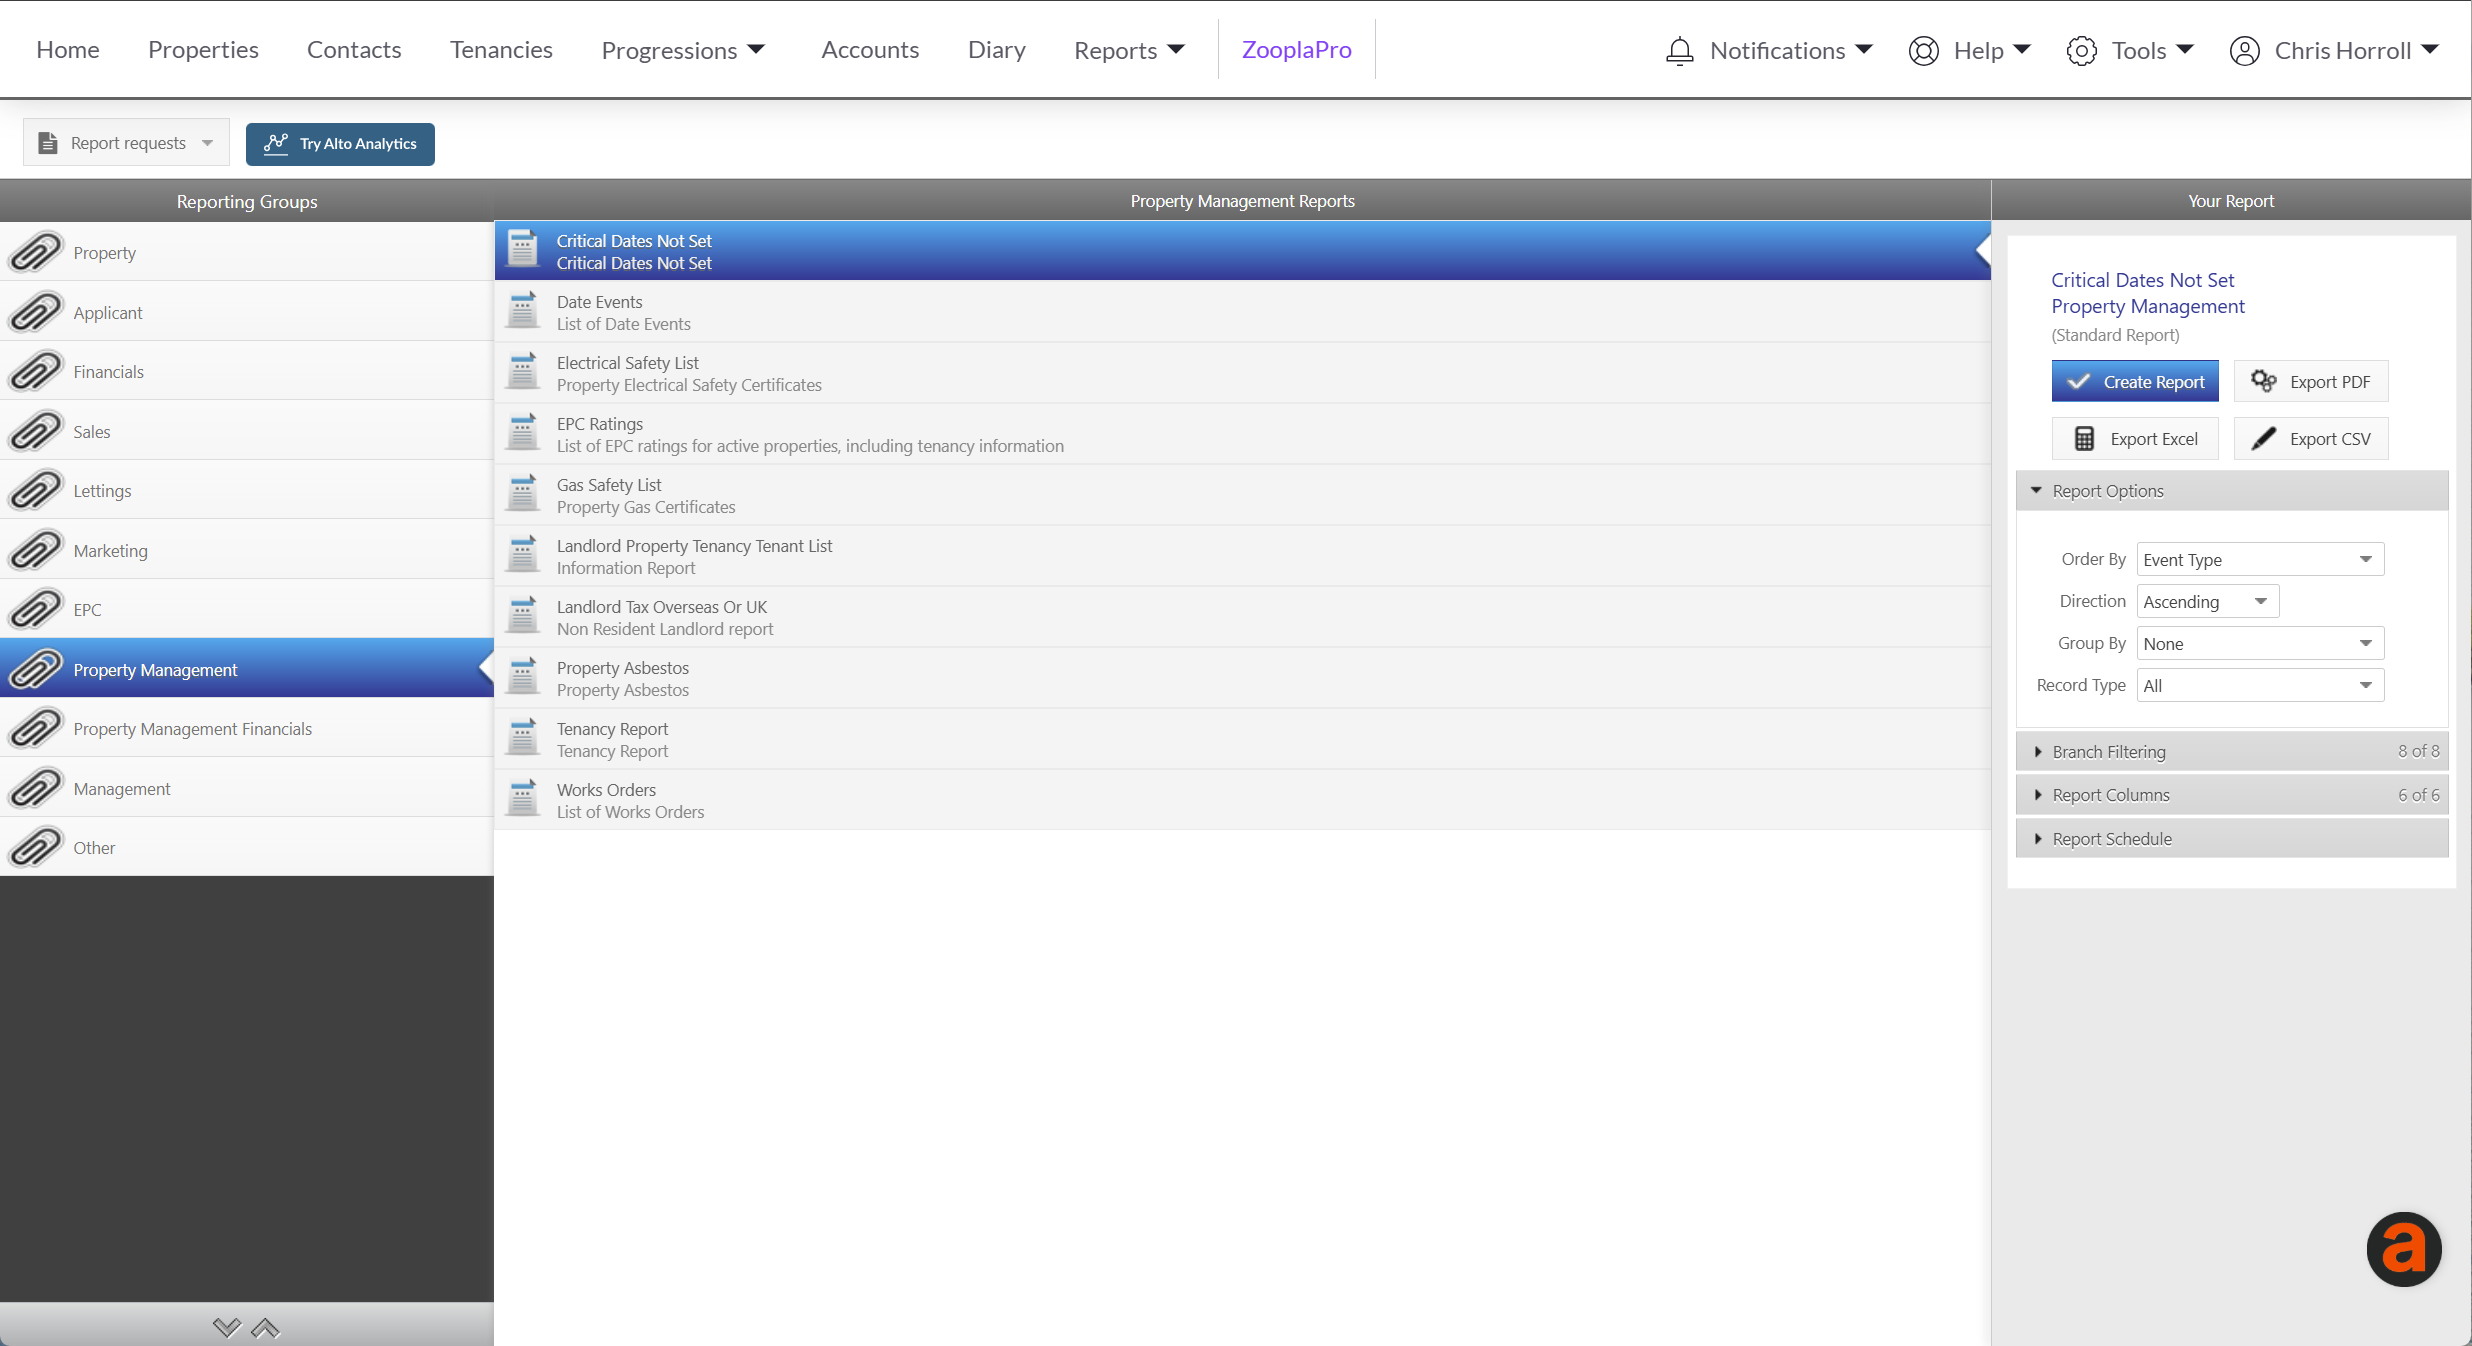Click the EPC Ratings report icon
The height and width of the screenshot is (1346, 2472).
coord(522,433)
